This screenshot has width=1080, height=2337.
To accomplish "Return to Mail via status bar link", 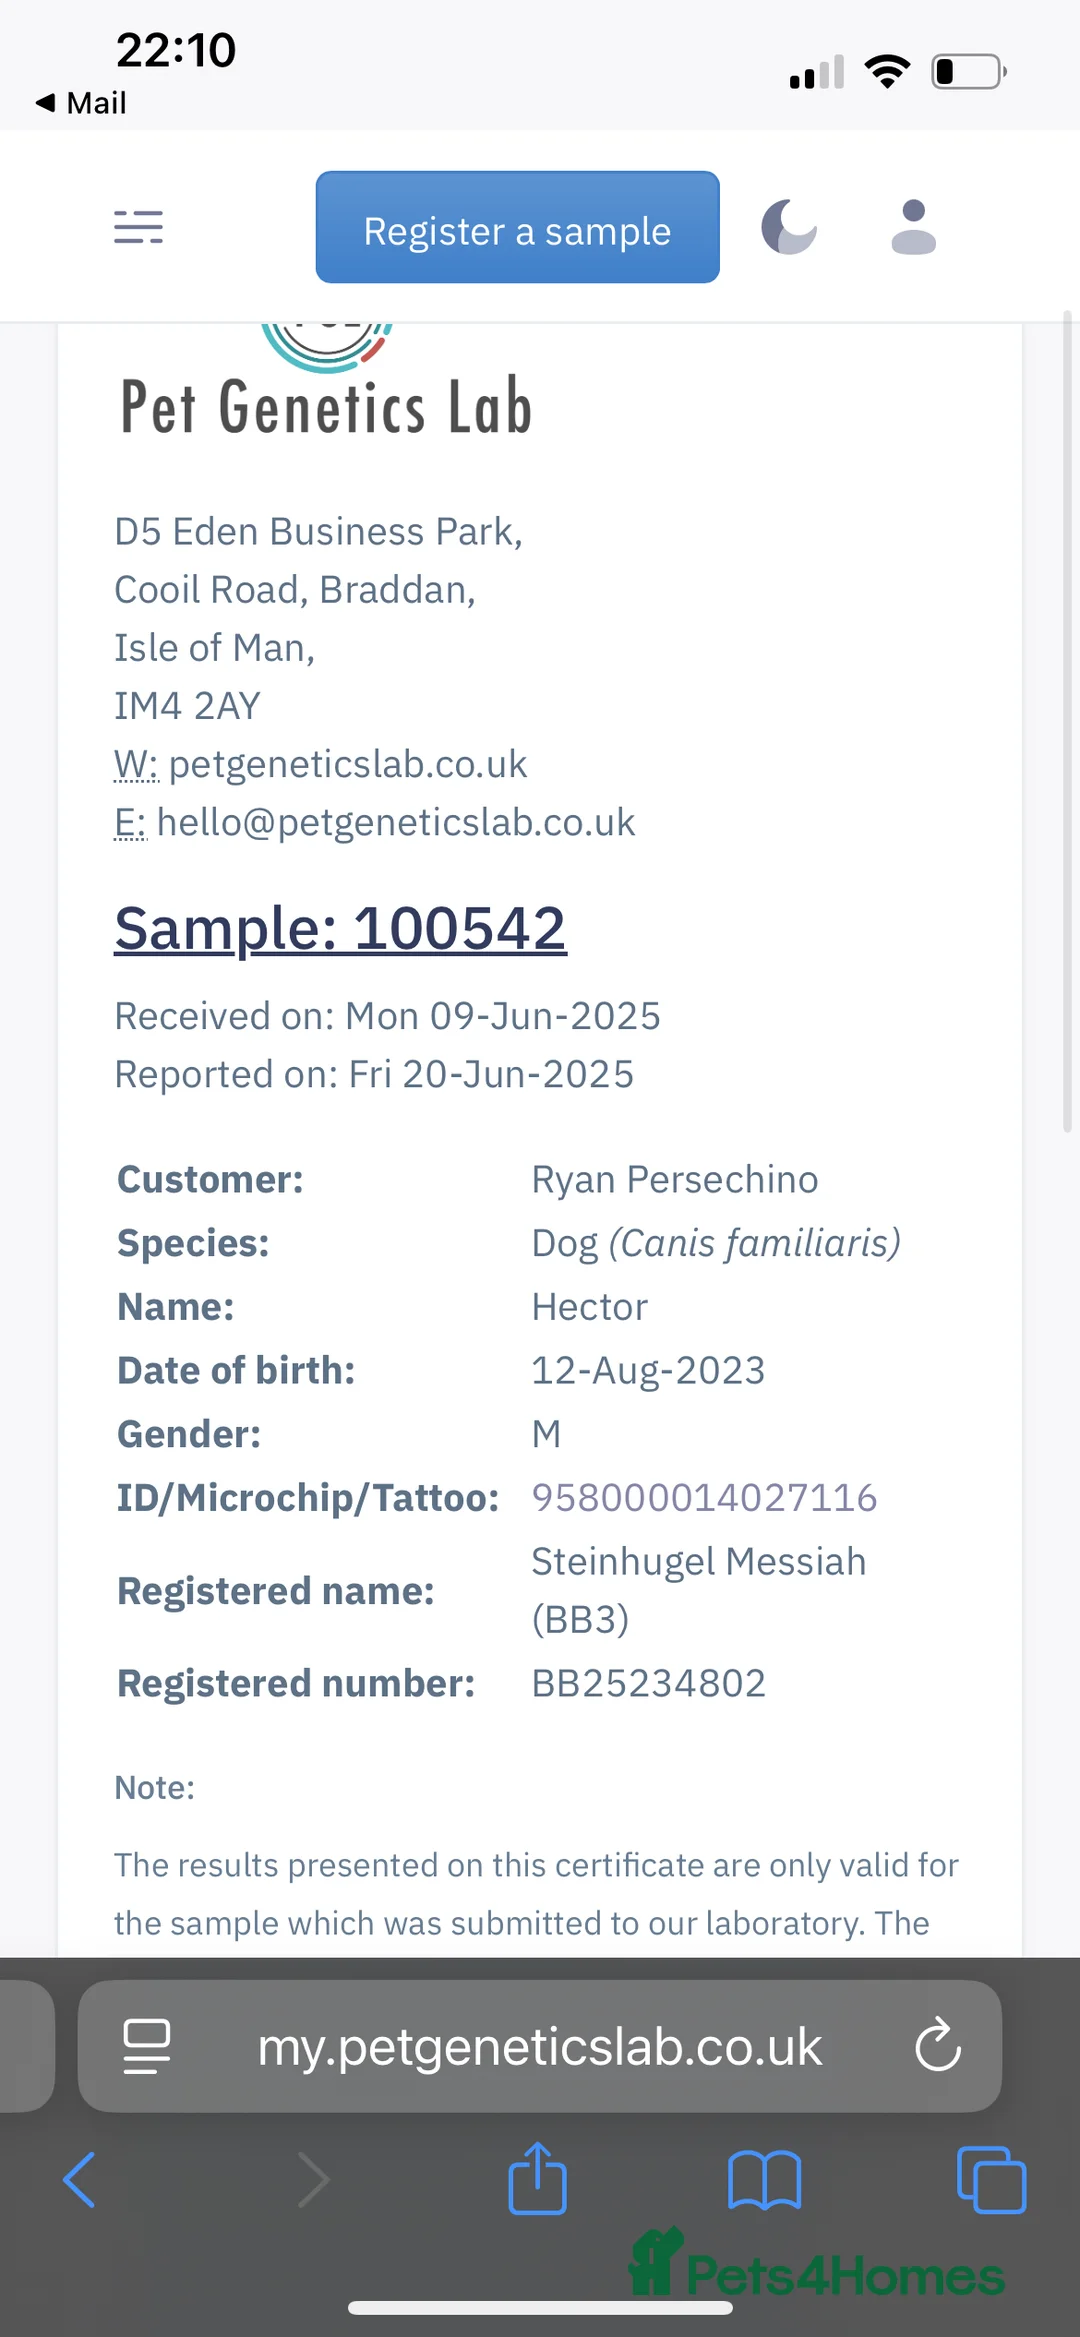I will coord(80,103).
